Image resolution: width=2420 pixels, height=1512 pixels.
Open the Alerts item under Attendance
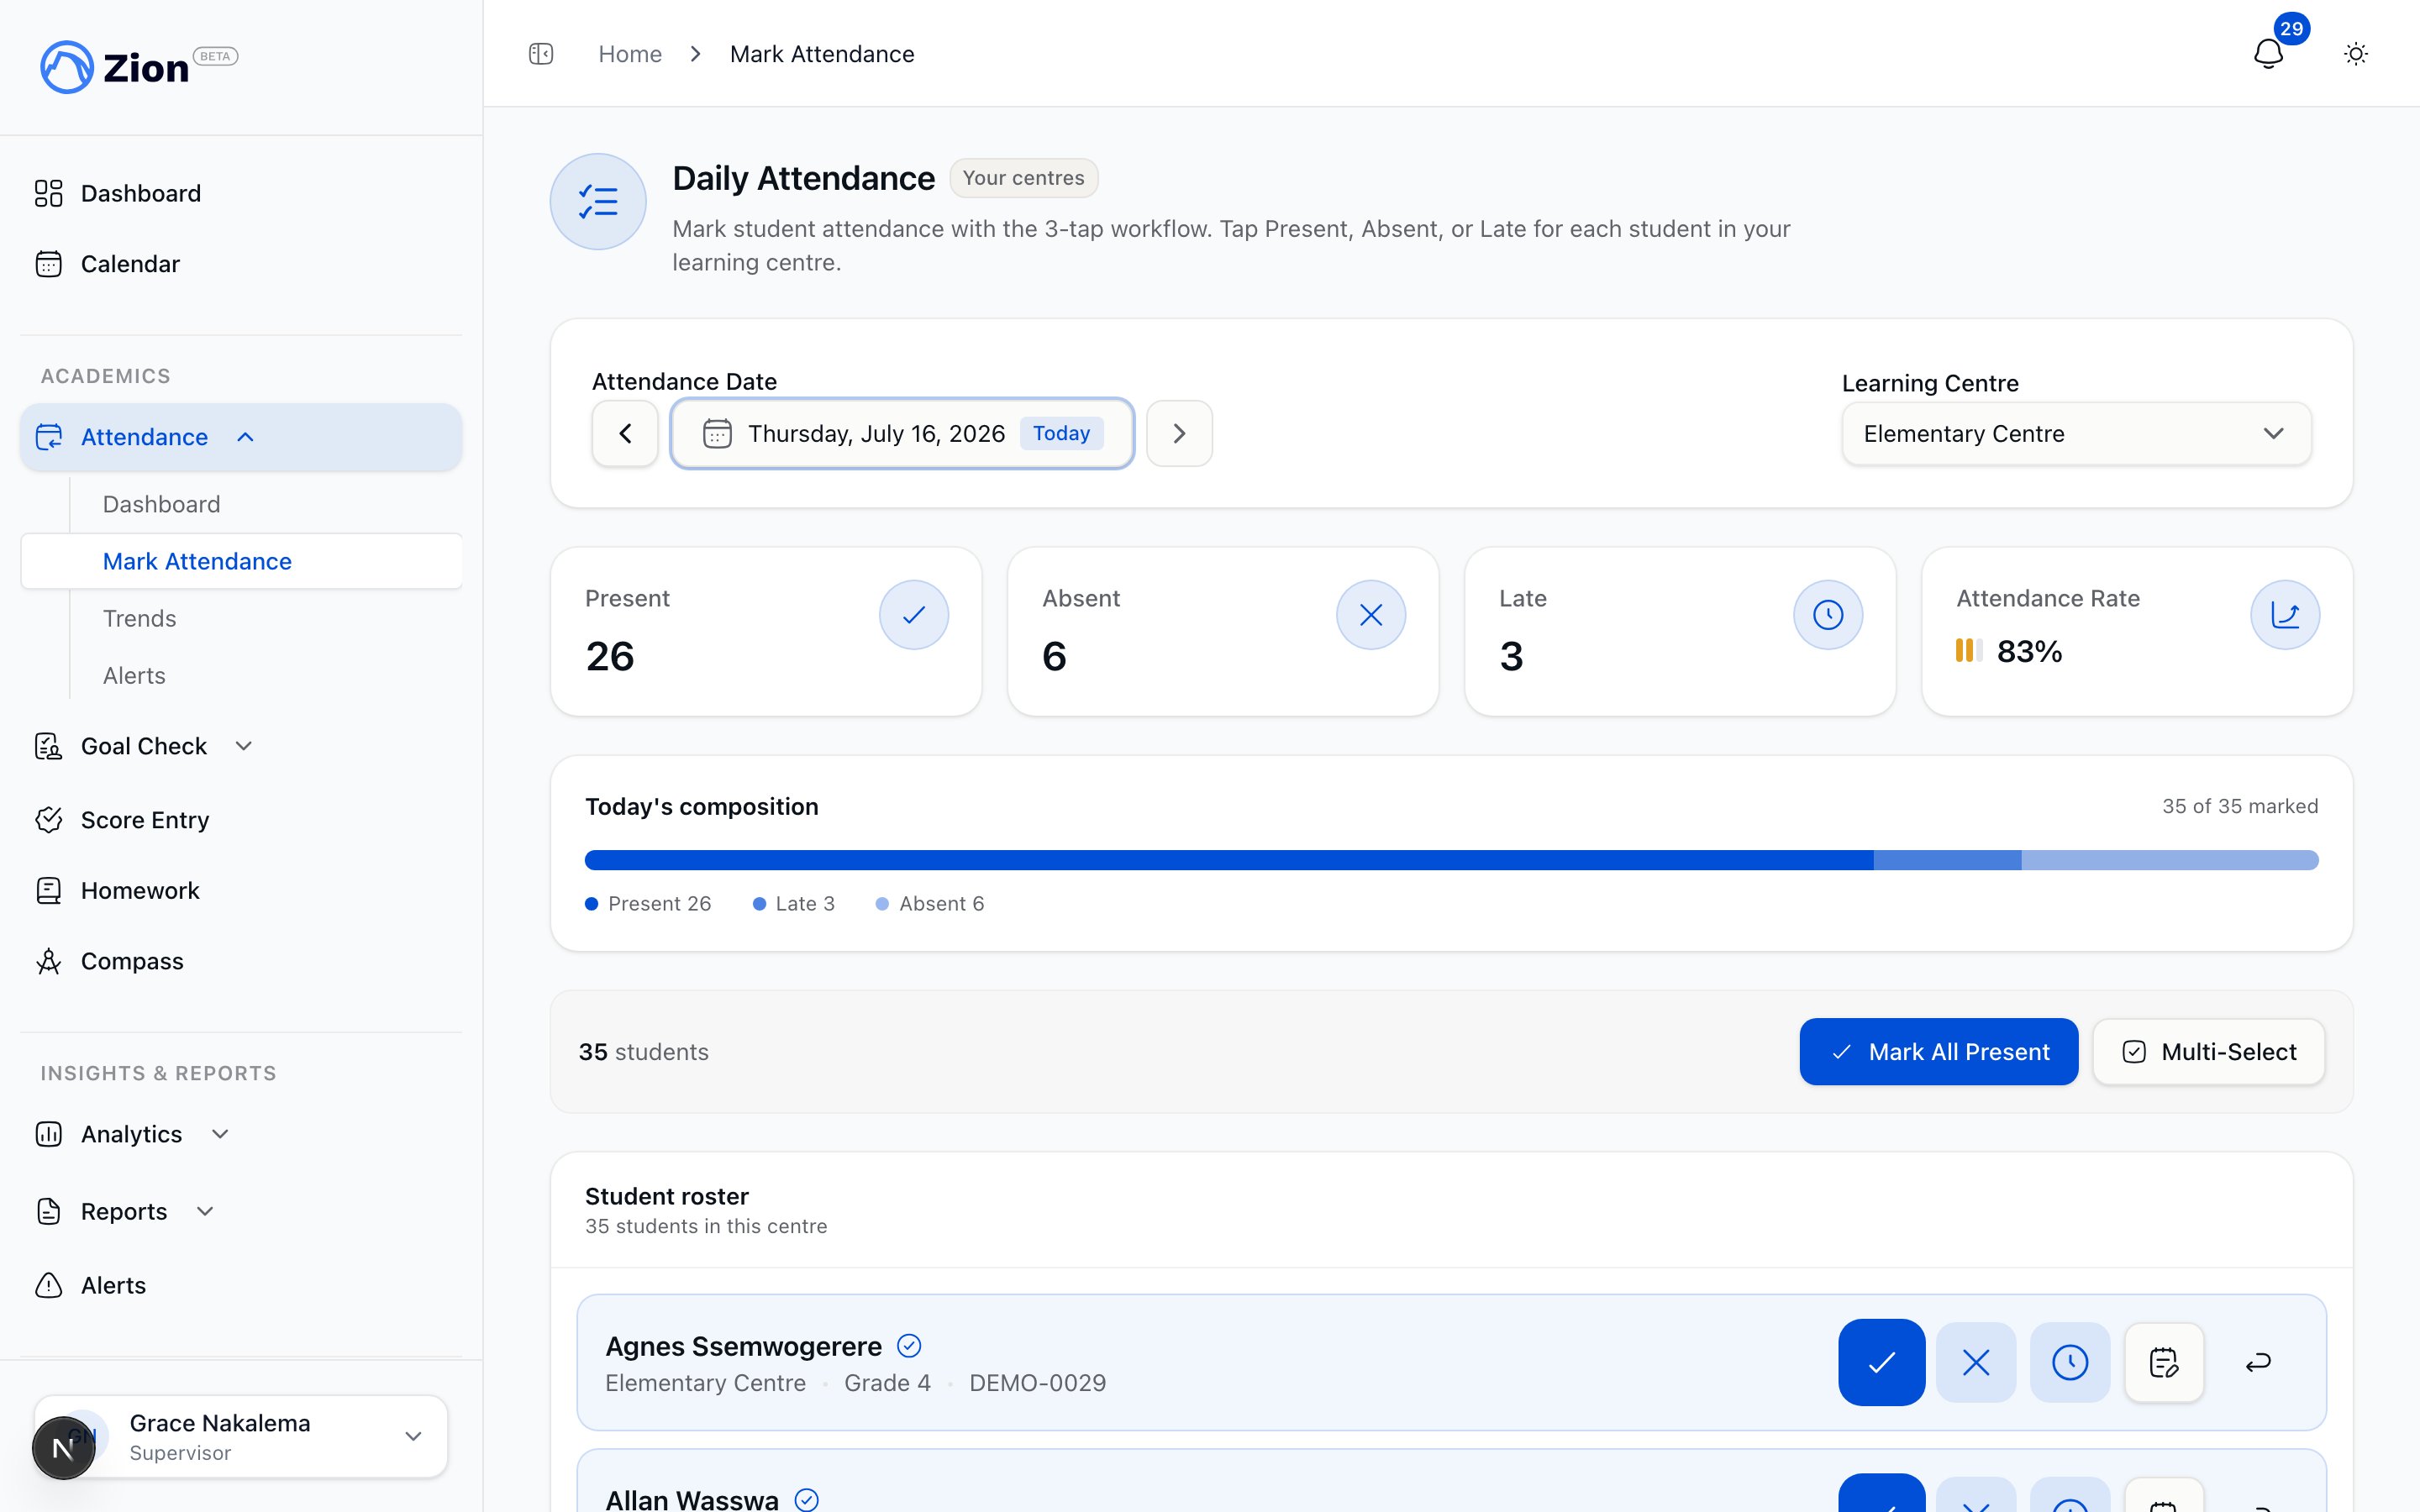point(134,676)
